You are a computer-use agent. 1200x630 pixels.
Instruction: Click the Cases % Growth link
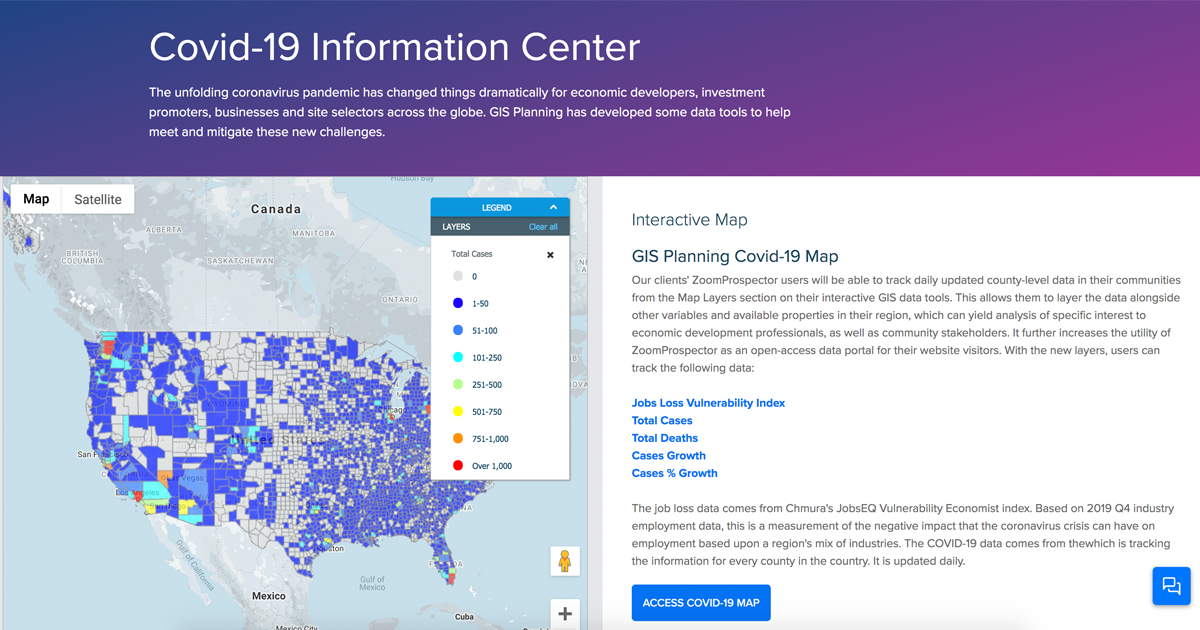(x=674, y=473)
